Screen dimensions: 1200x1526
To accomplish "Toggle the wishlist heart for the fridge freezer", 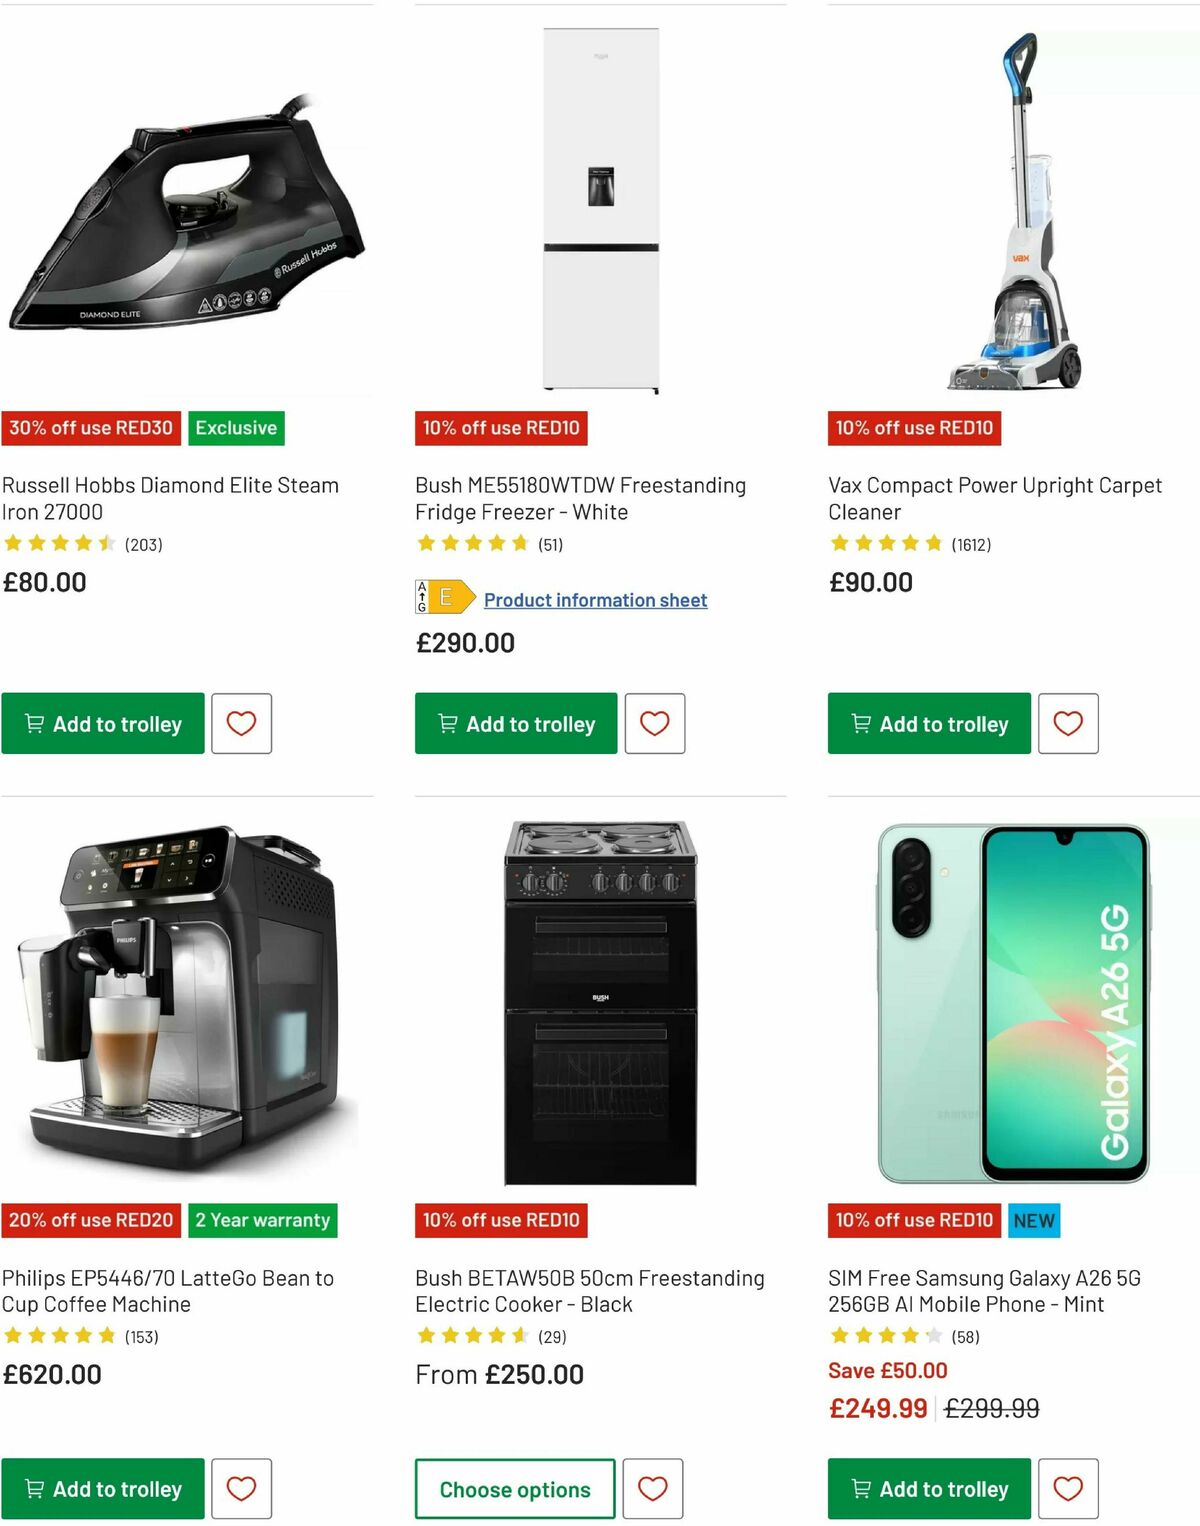I will coord(655,723).
